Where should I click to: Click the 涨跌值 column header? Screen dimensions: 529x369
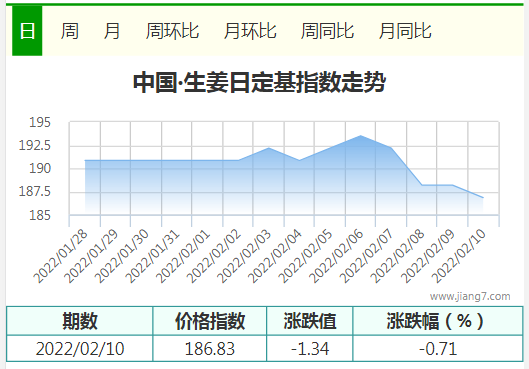[310, 321]
